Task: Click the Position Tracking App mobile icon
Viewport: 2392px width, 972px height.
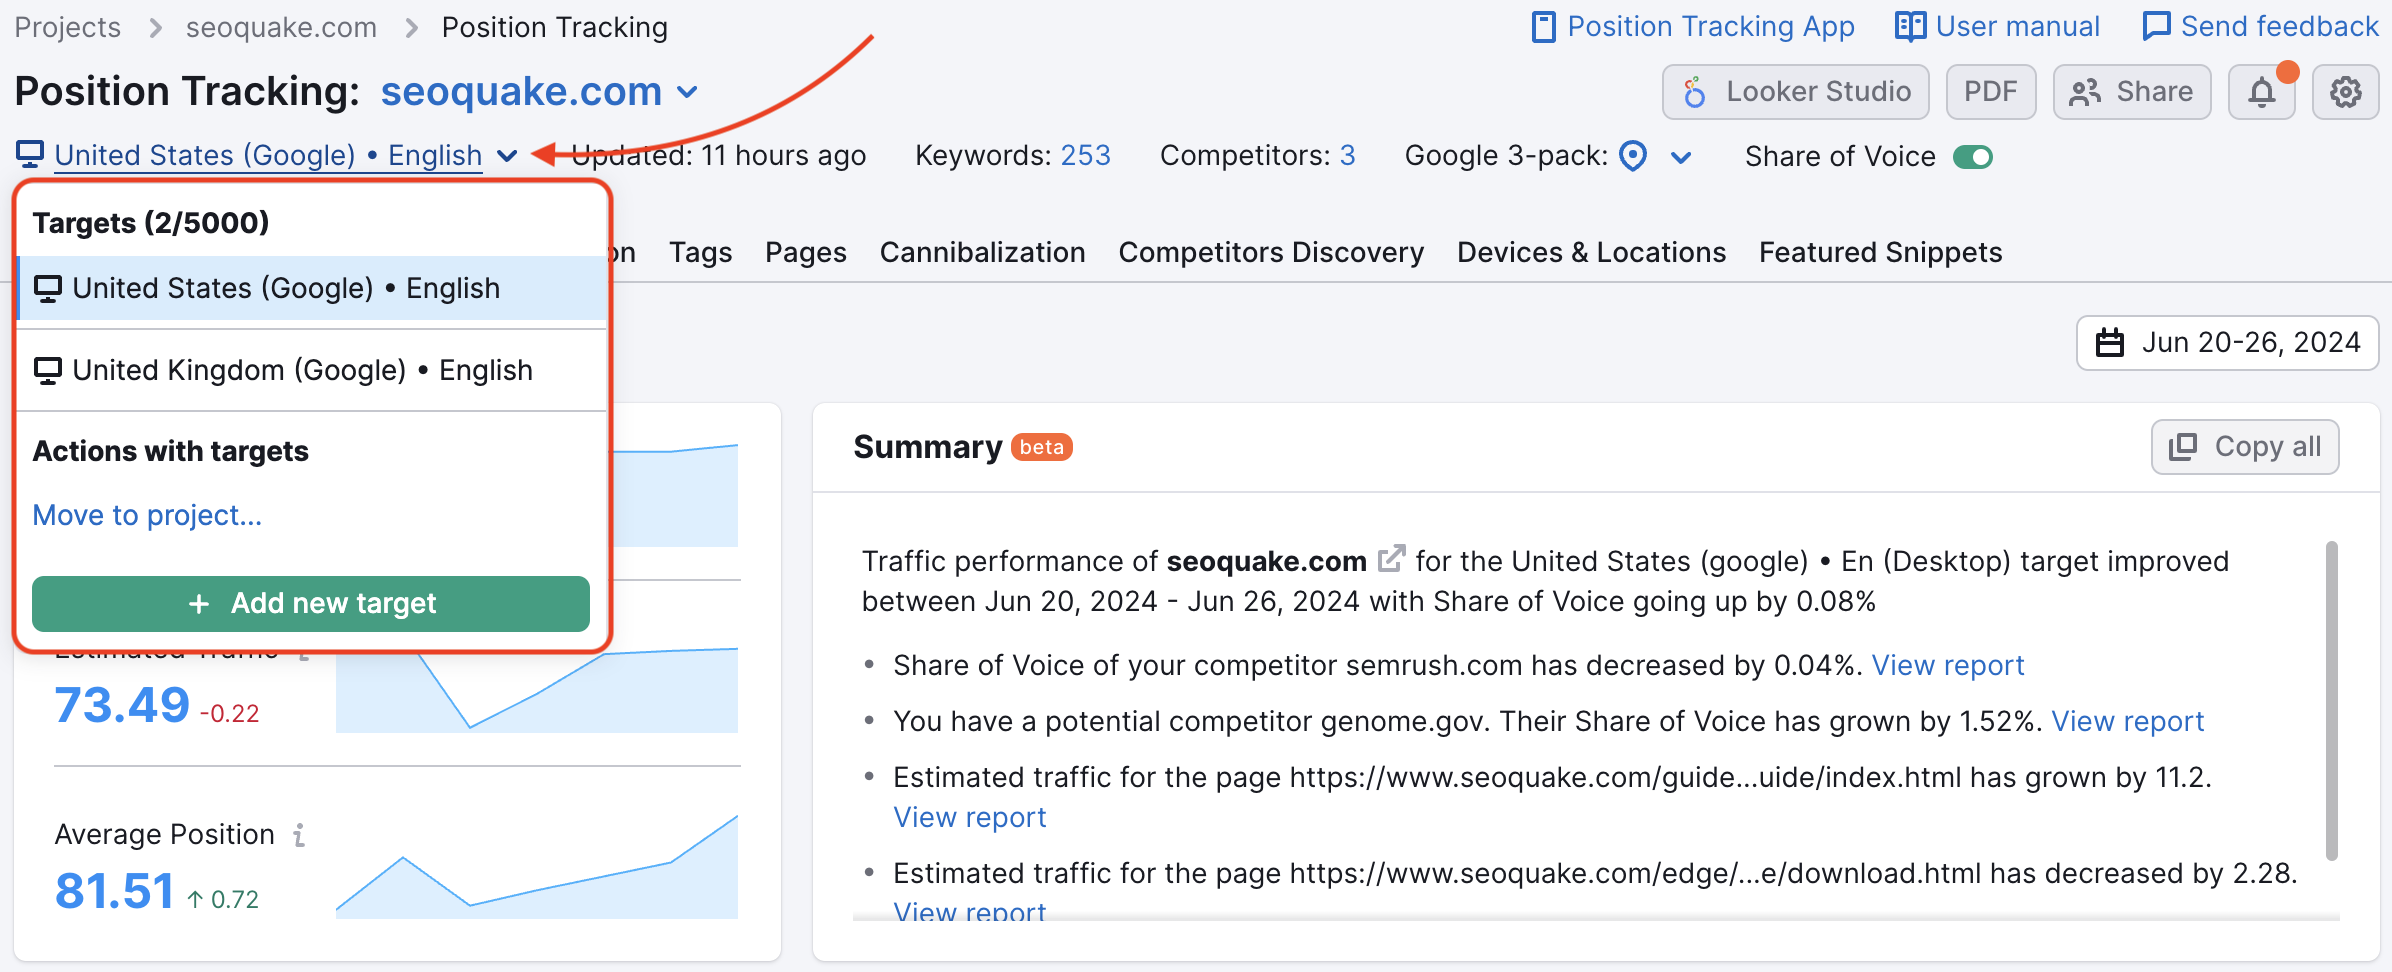Action: click(1543, 27)
